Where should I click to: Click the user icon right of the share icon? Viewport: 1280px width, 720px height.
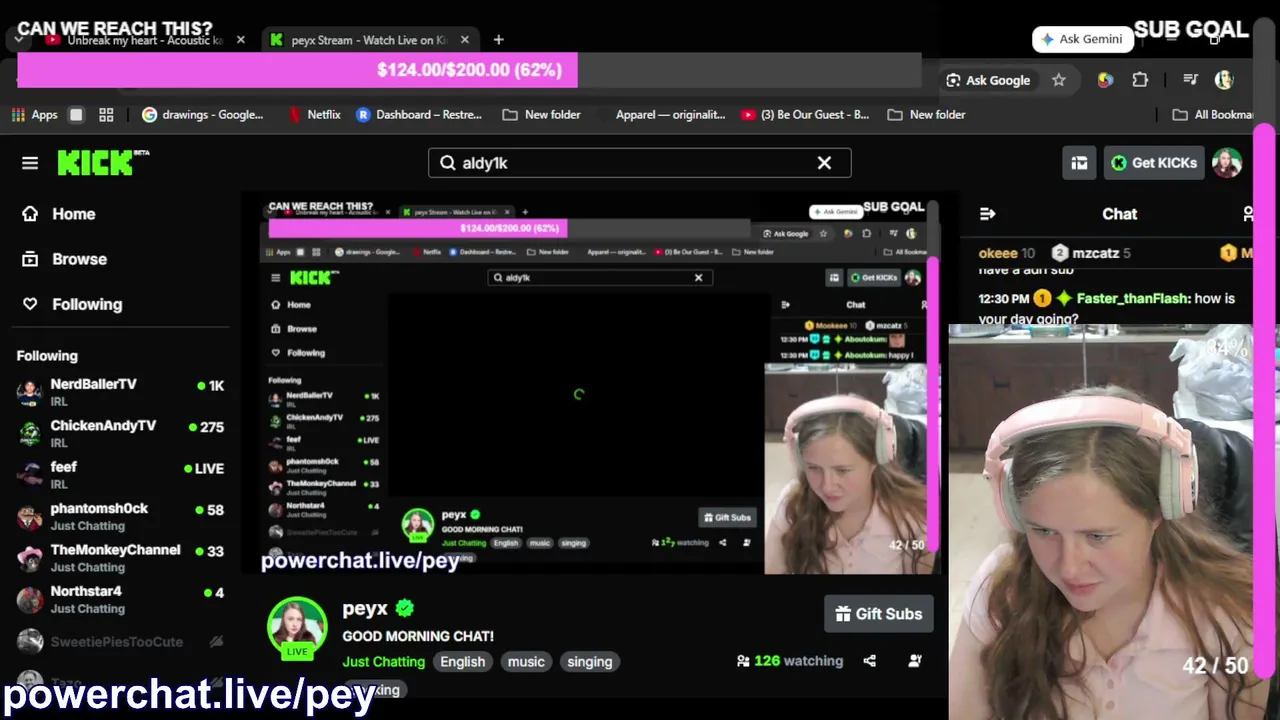(x=915, y=661)
